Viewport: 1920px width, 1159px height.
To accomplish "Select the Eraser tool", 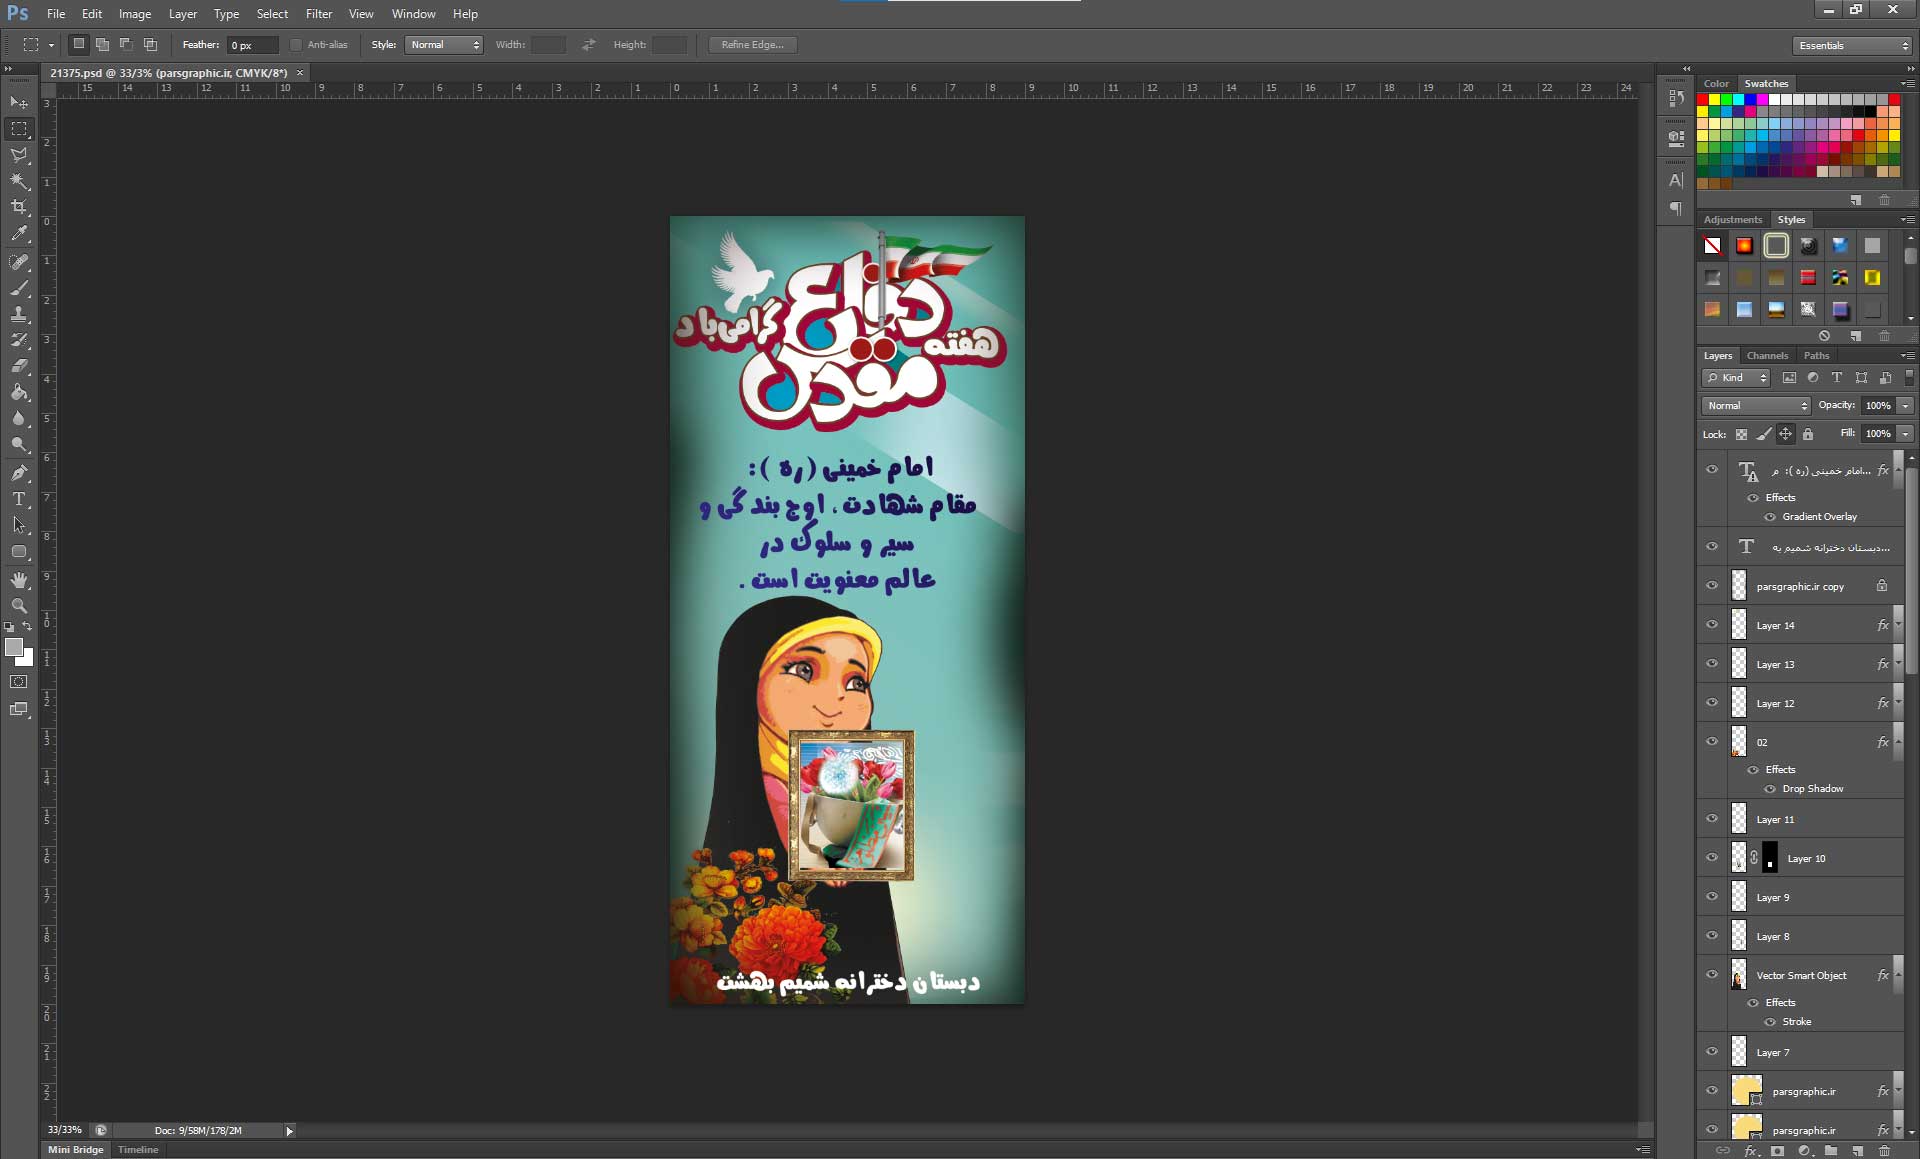I will click(19, 366).
